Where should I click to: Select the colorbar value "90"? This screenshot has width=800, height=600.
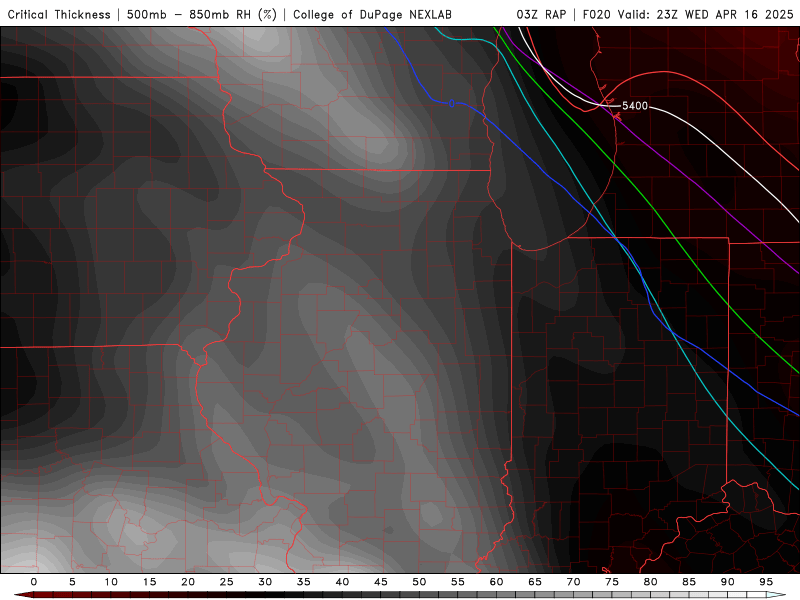(x=727, y=582)
